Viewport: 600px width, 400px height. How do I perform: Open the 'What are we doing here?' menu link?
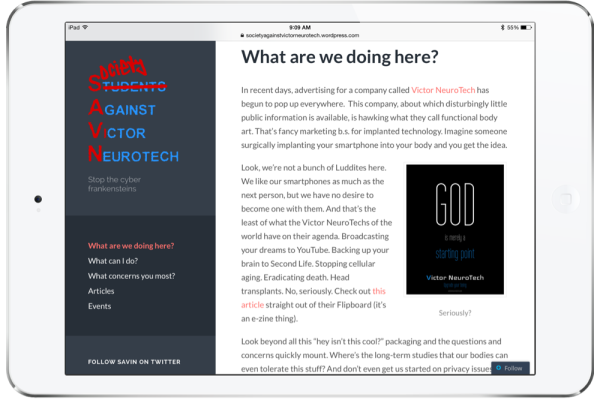point(131,246)
